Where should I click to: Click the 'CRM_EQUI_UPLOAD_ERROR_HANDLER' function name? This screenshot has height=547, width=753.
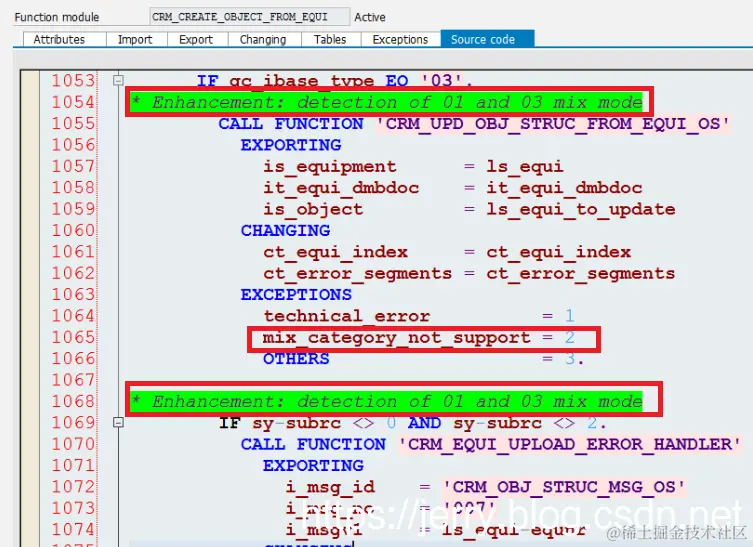coord(570,444)
